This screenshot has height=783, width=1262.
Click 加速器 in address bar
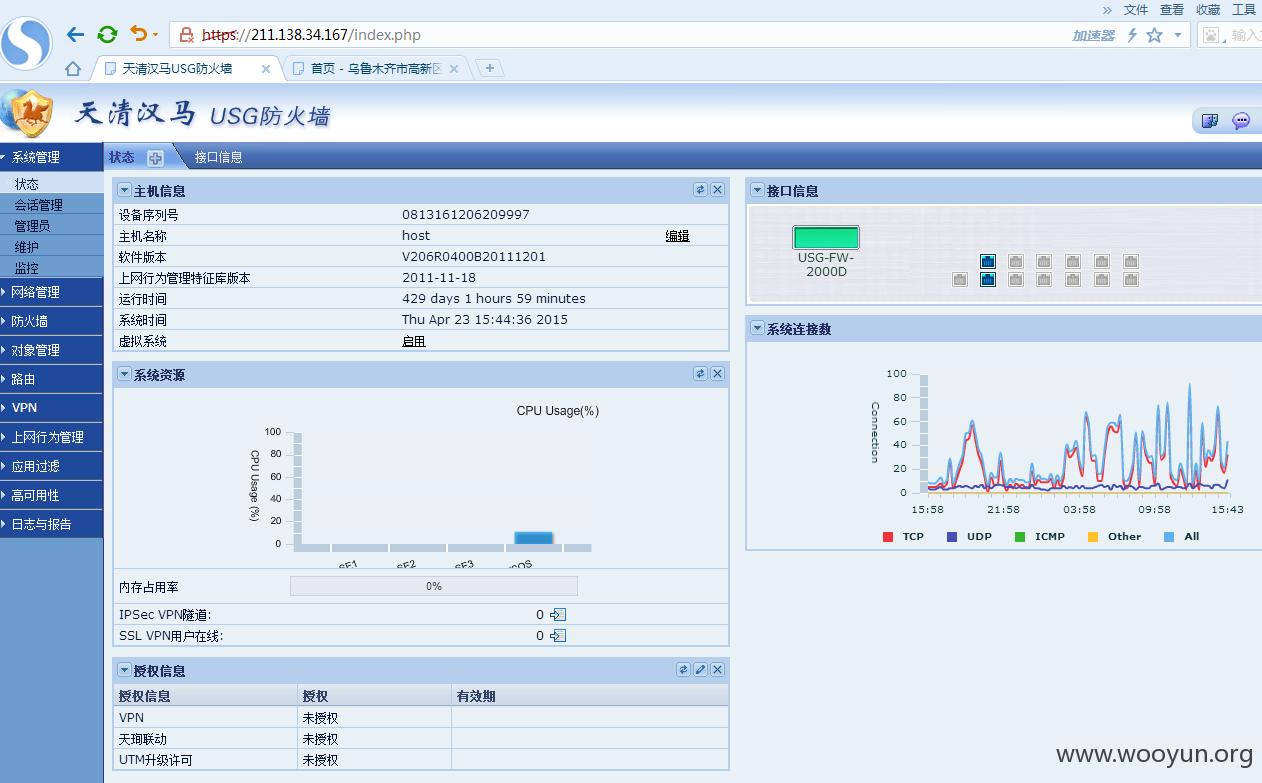point(1093,35)
